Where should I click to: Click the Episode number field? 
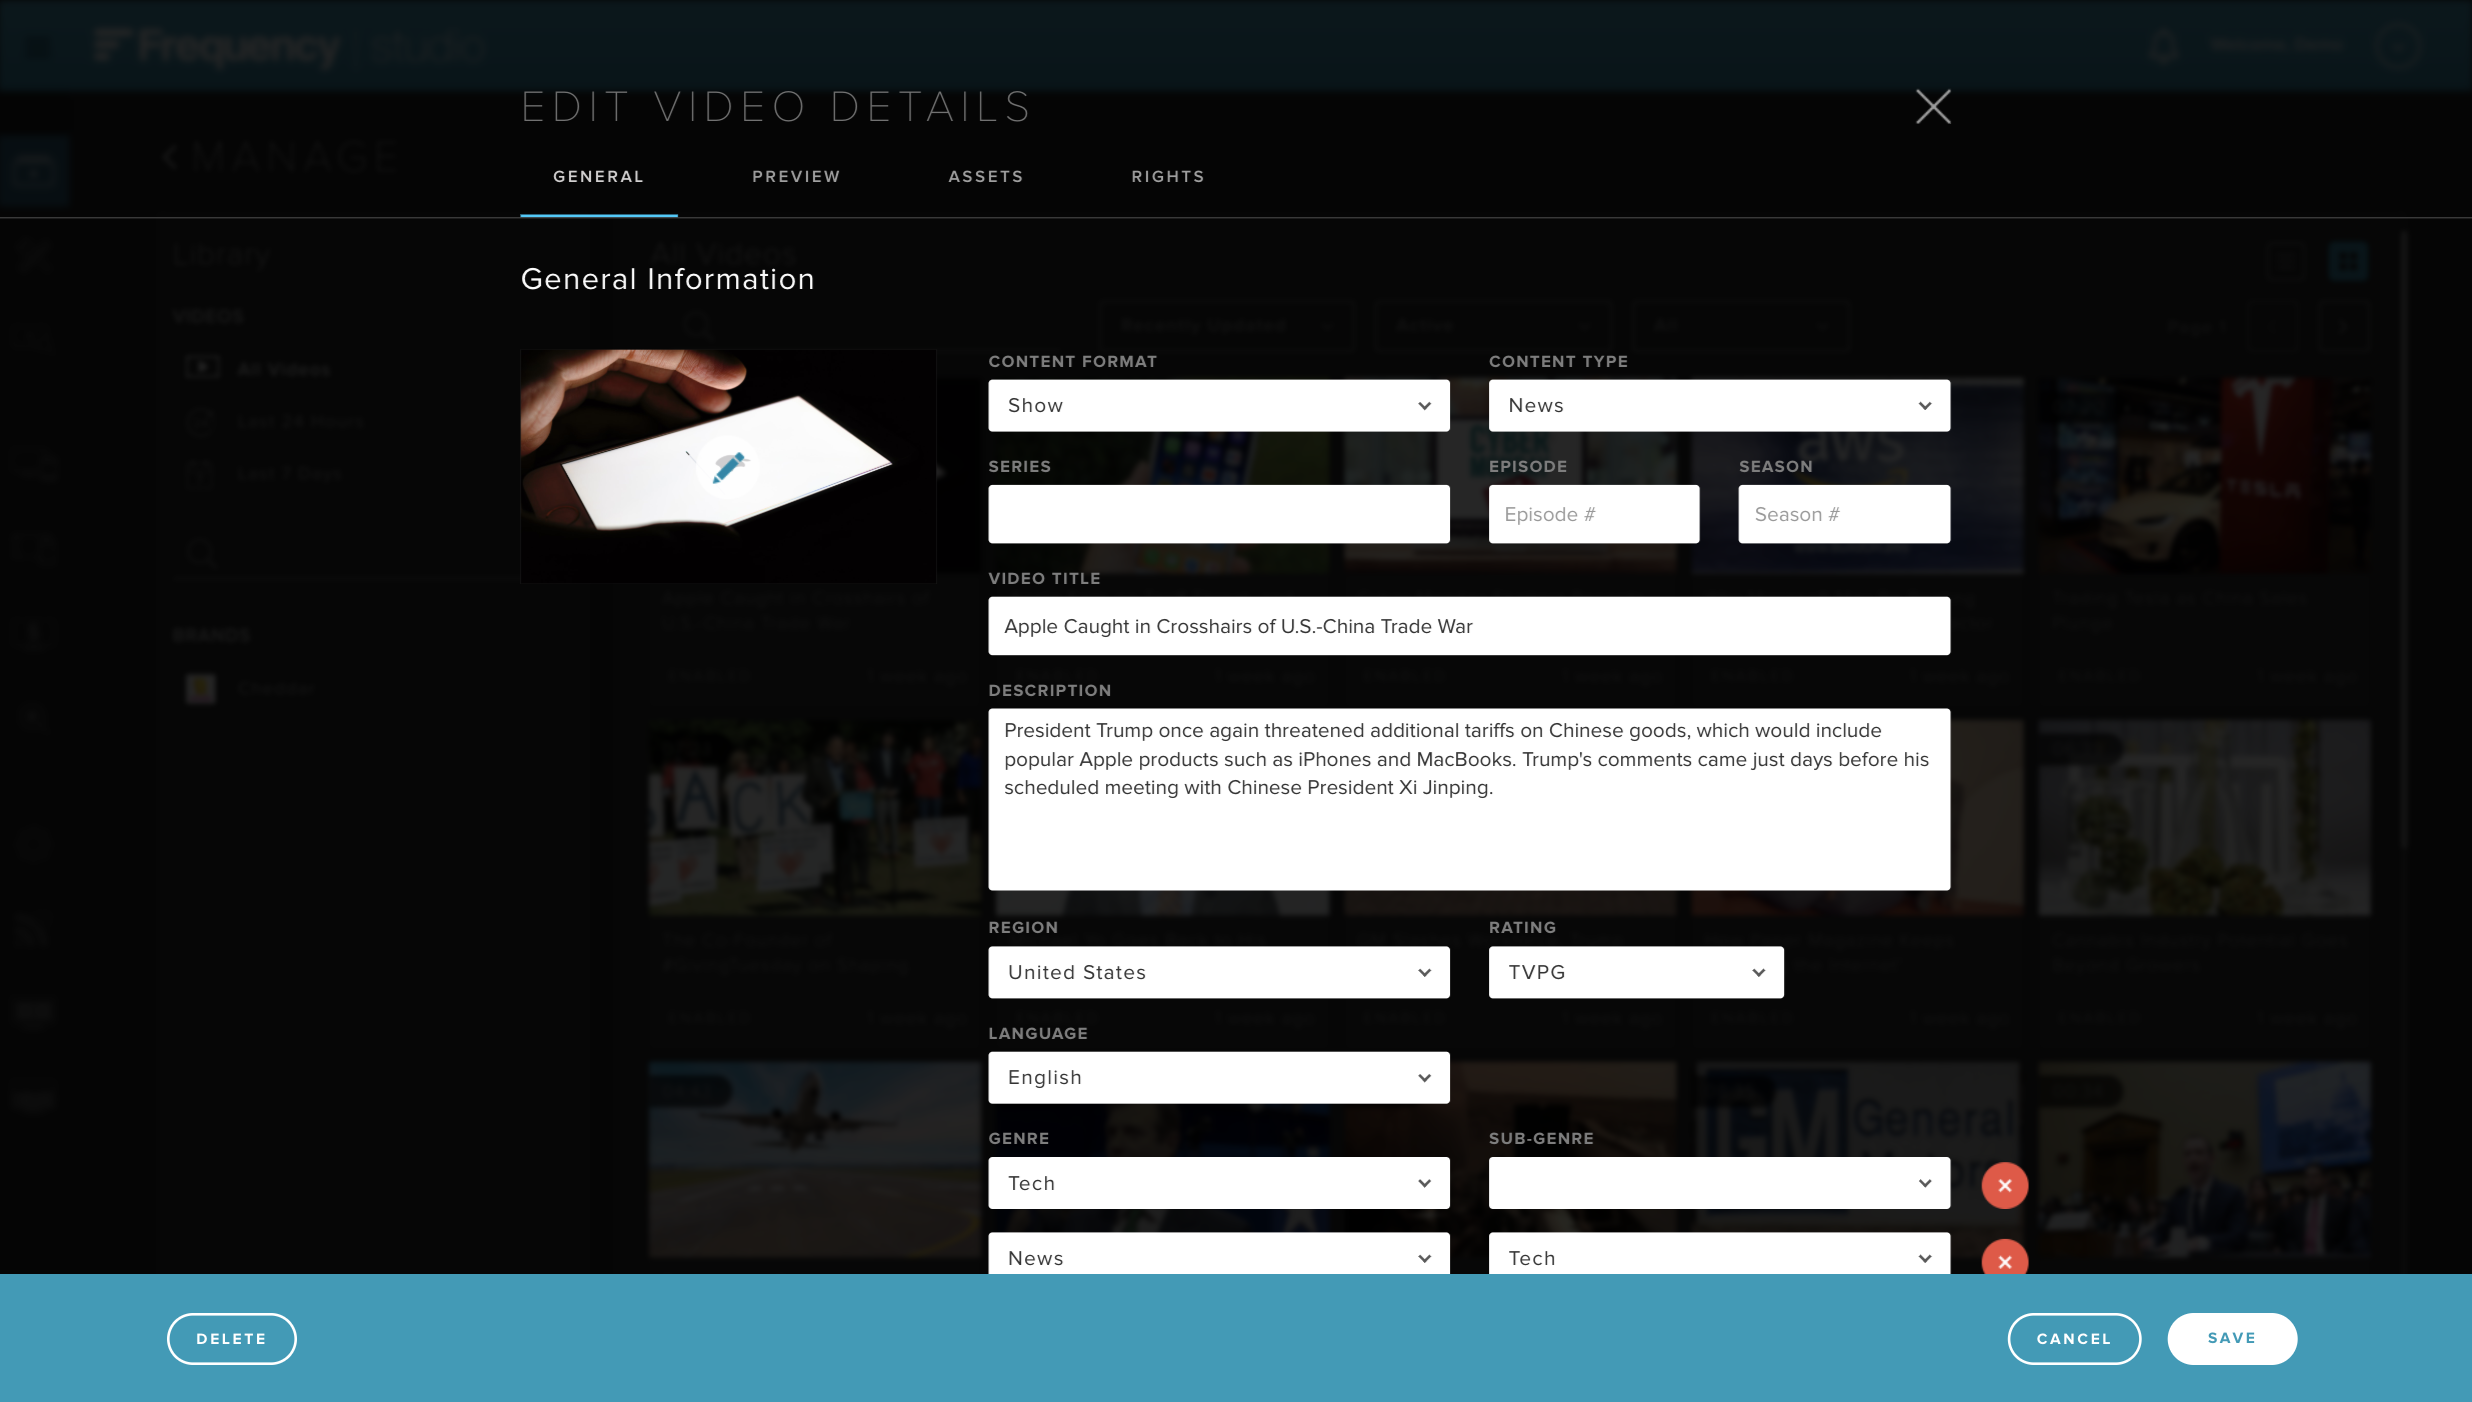point(1593,514)
